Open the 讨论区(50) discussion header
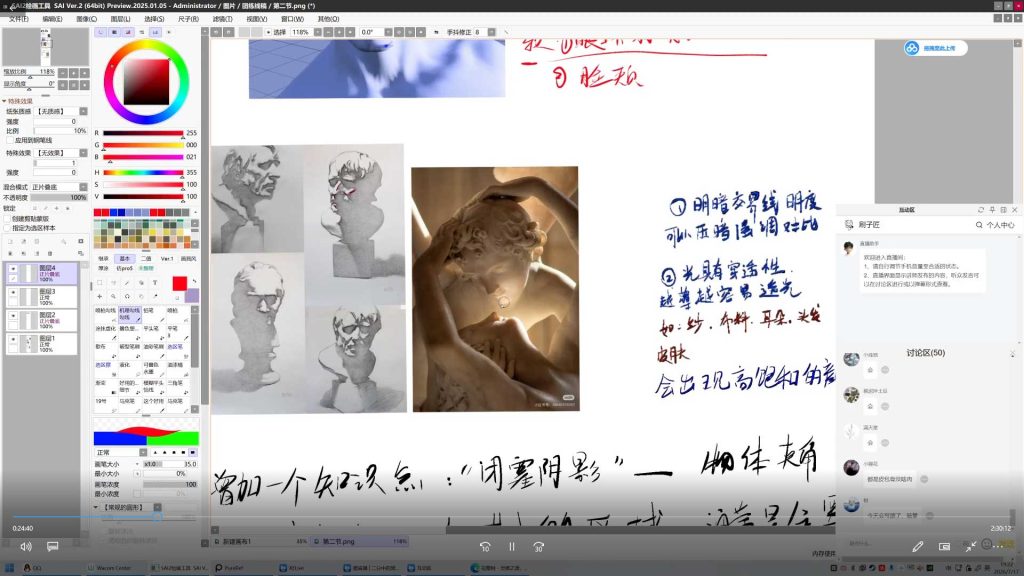 (925, 353)
